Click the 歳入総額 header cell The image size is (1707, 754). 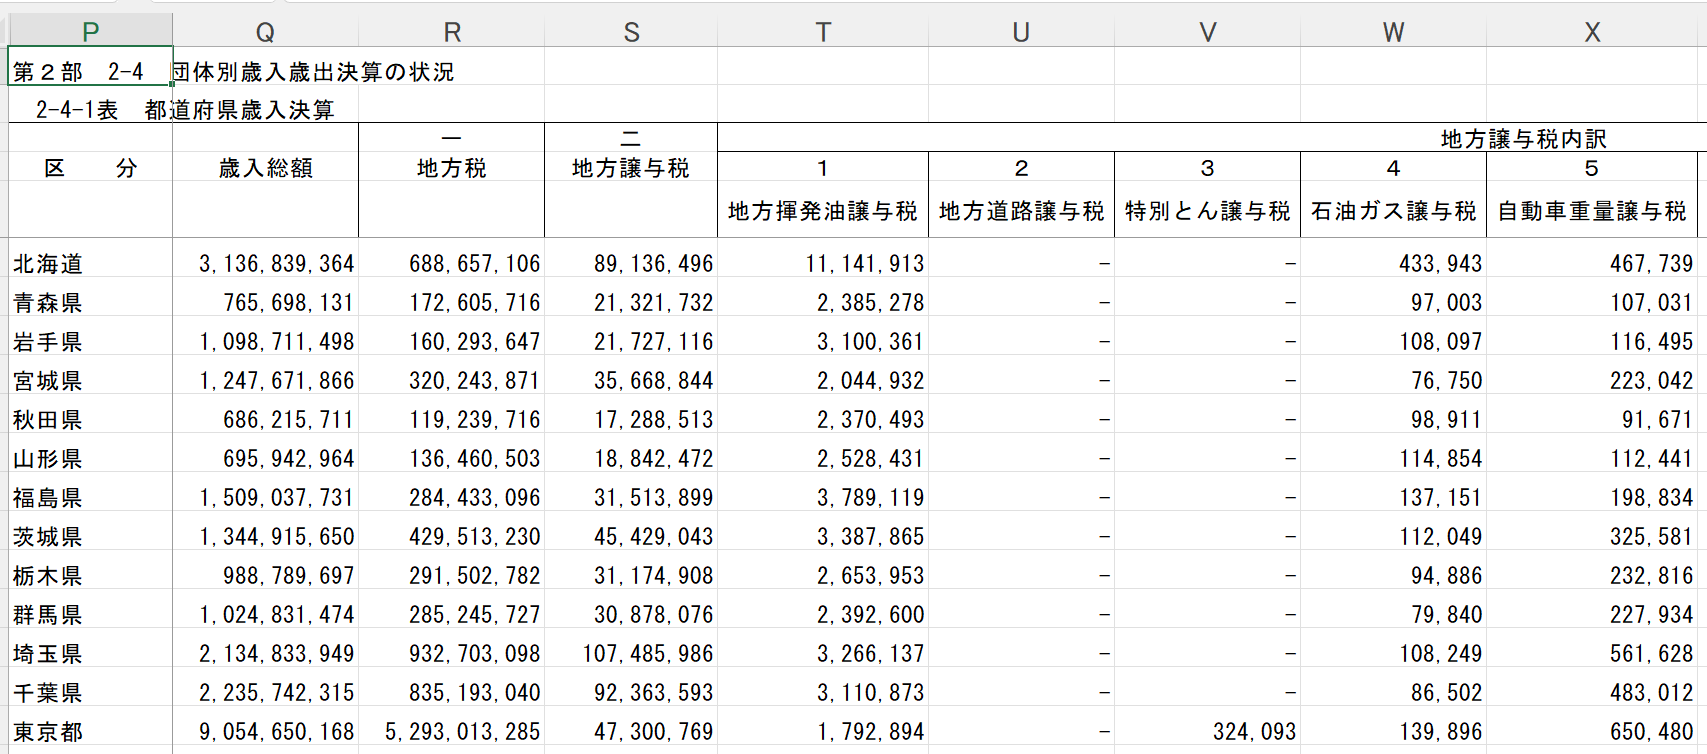pyautogui.click(x=265, y=168)
